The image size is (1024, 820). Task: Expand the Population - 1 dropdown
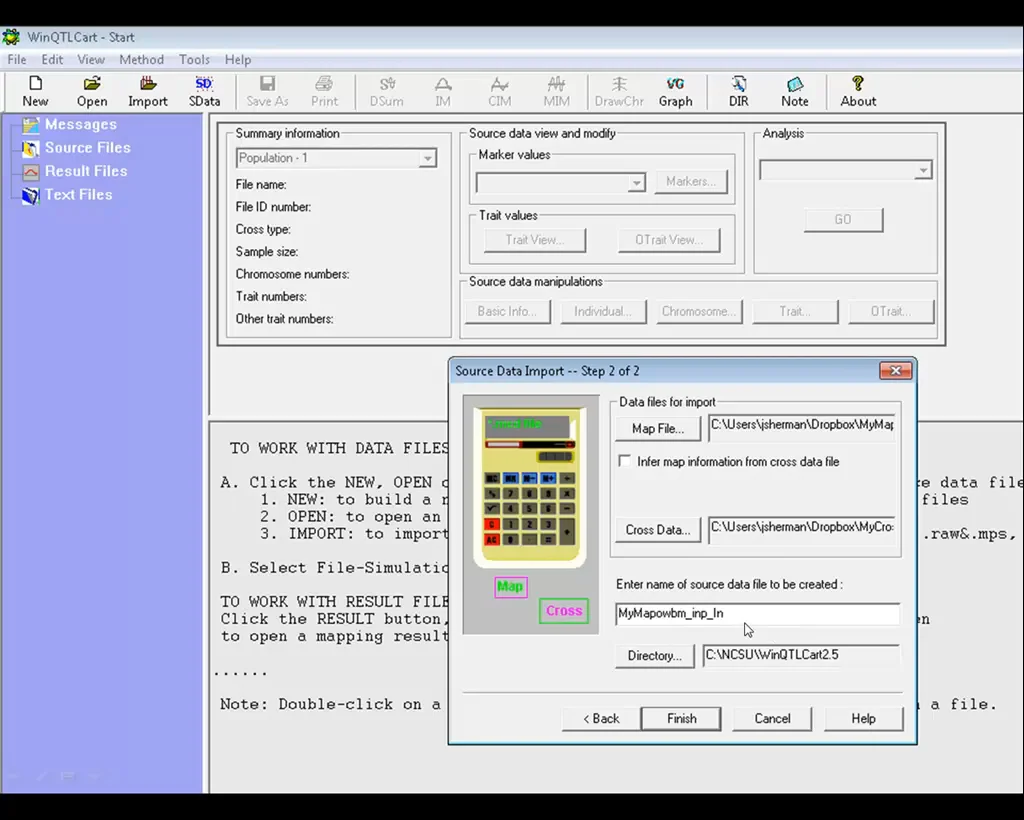(427, 158)
